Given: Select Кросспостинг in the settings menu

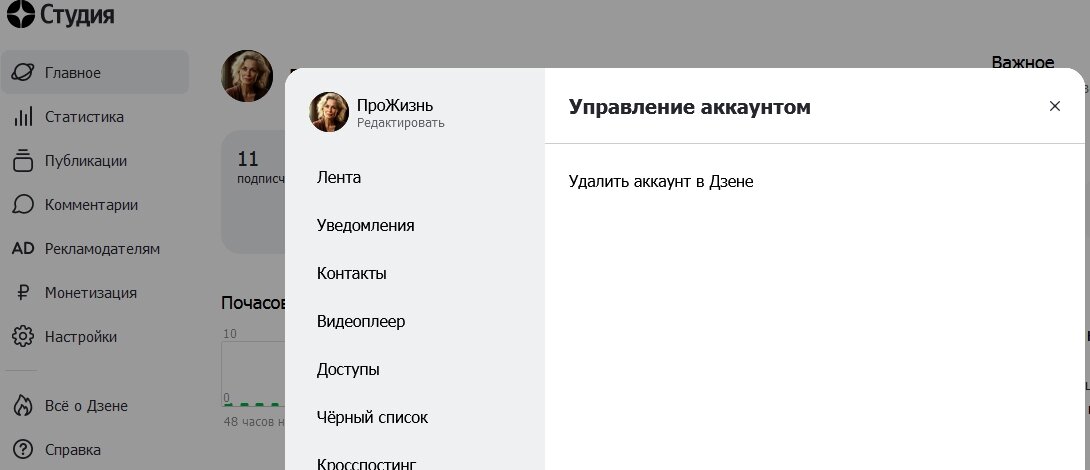Looking at the screenshot, I should [x=366, y=464].
